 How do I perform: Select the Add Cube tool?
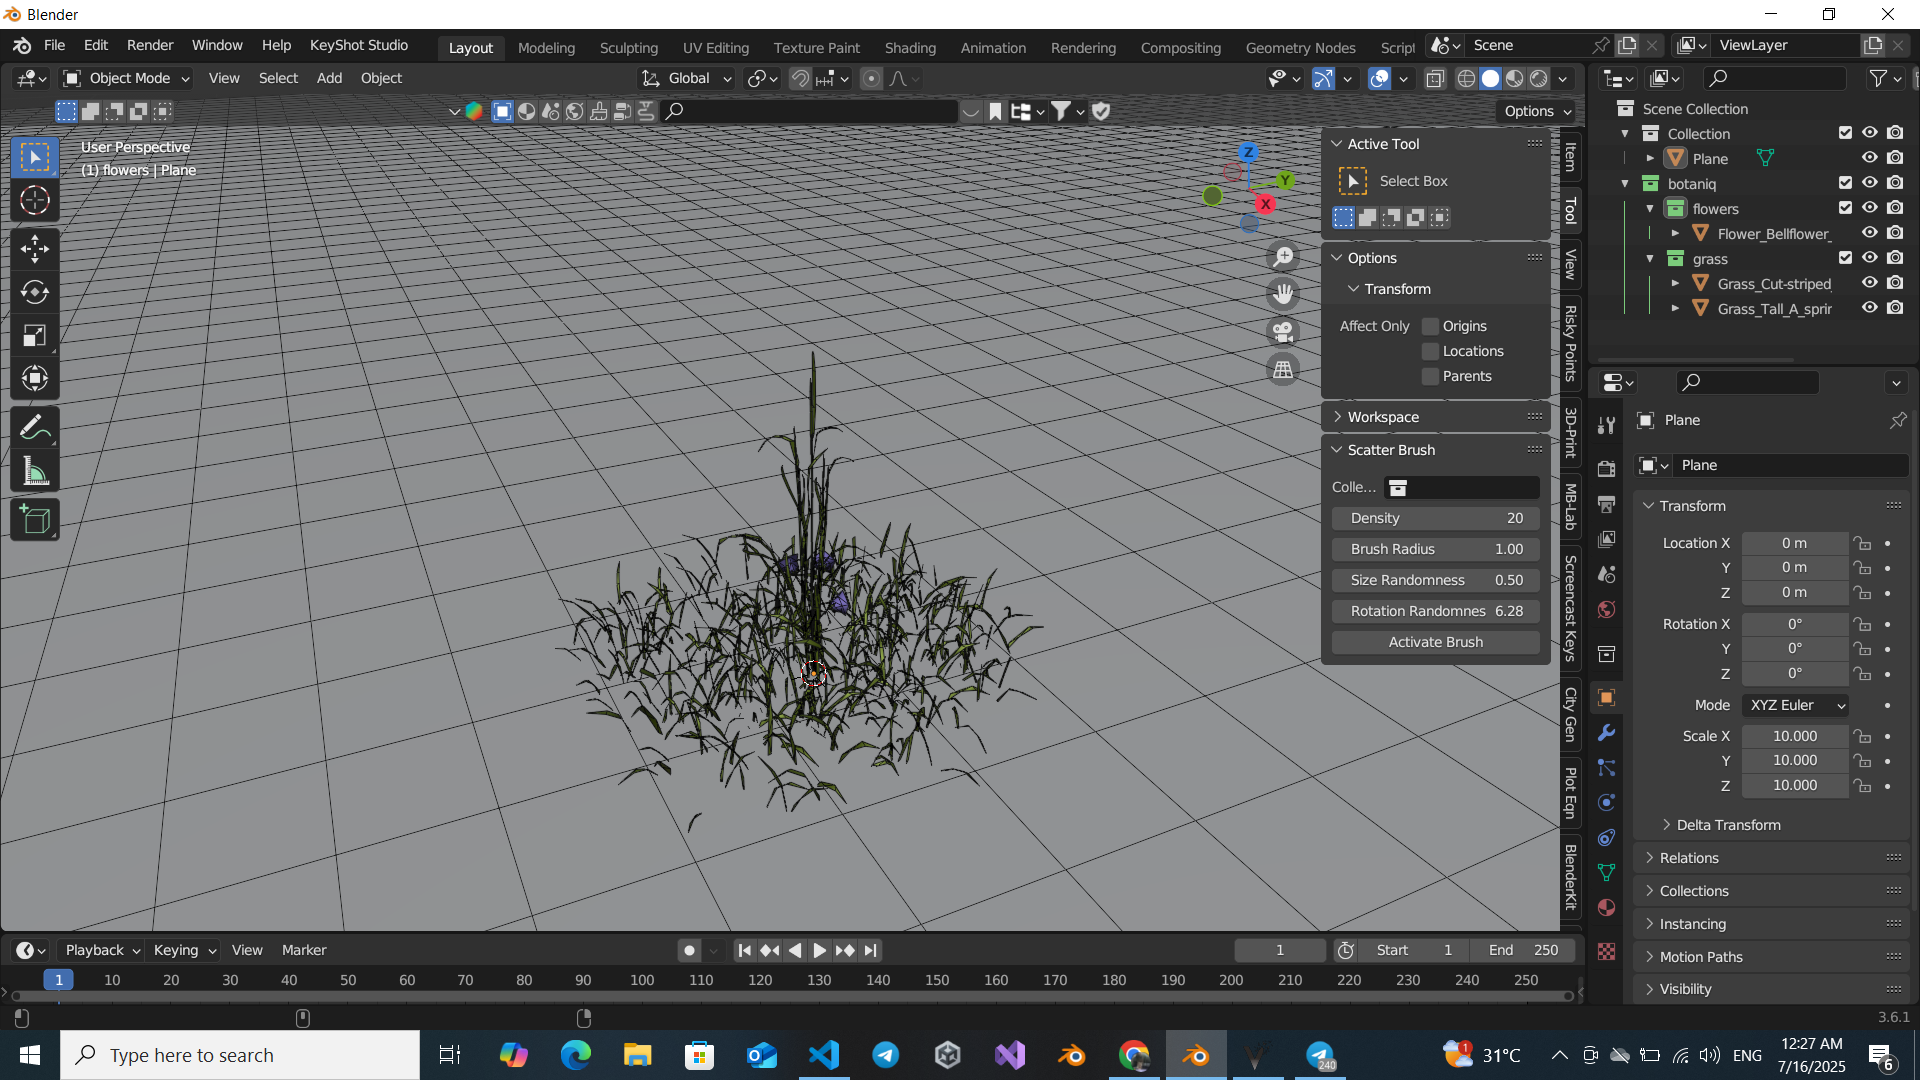coord(35,520)
